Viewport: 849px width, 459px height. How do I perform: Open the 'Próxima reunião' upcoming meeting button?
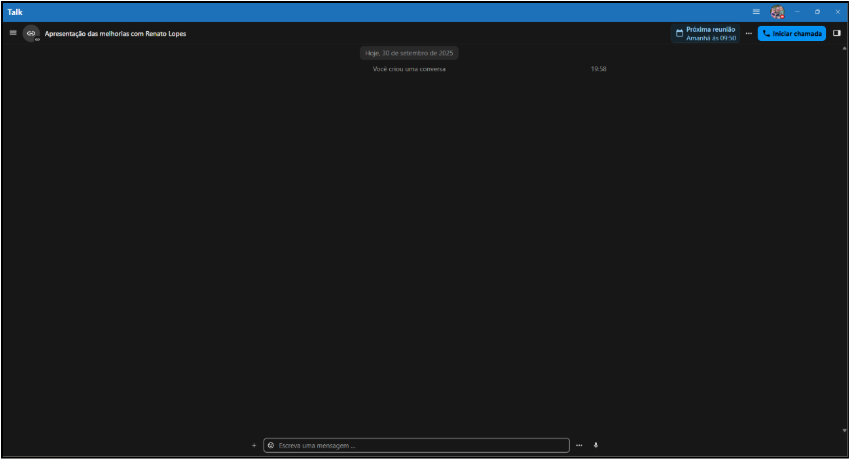[x=705, y=33]
